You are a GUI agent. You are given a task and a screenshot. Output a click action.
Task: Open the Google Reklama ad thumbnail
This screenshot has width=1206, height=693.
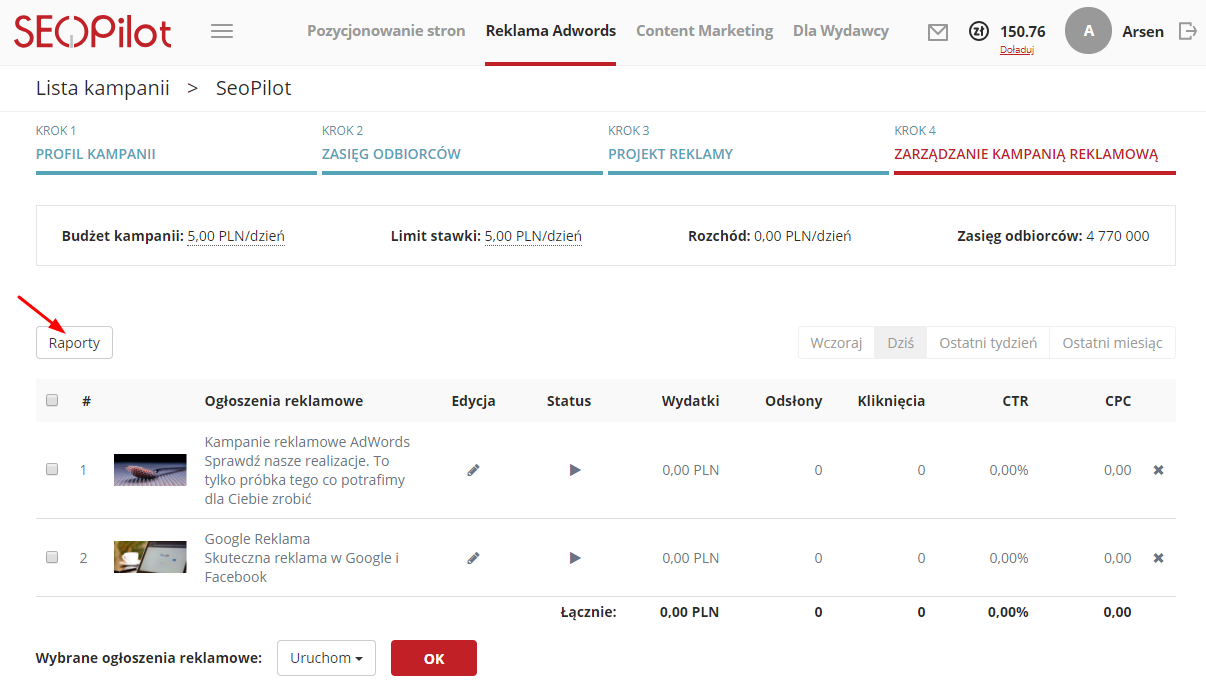pyautogui.click(x=150, y=557)
